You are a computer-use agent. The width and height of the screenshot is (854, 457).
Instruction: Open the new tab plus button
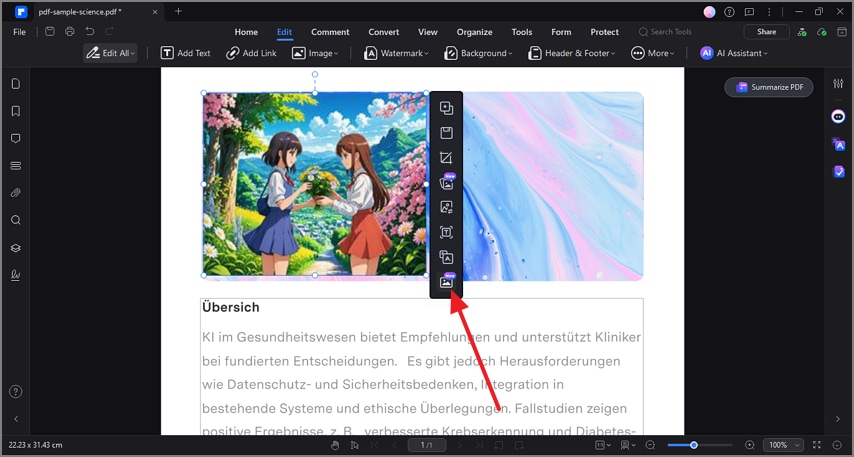[178, 11]
